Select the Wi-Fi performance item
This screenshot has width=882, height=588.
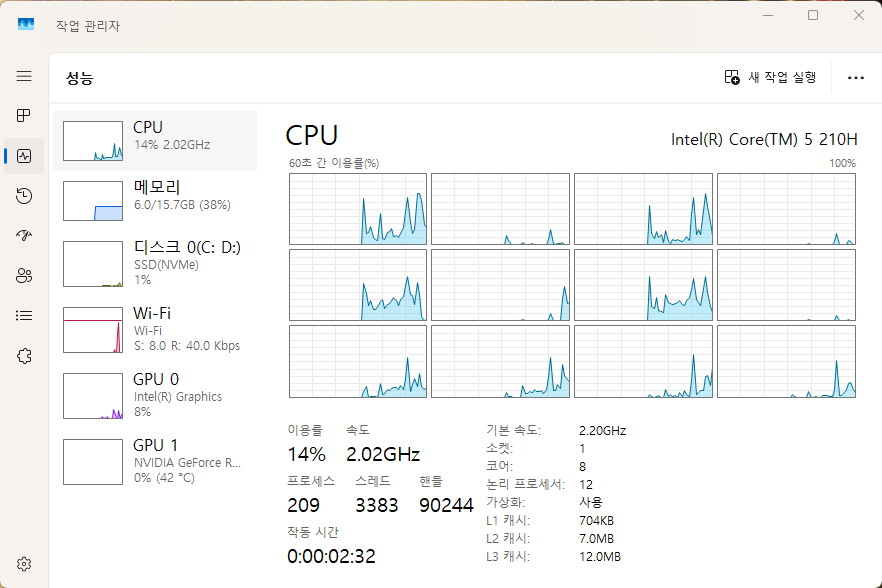tap(155, 329)
